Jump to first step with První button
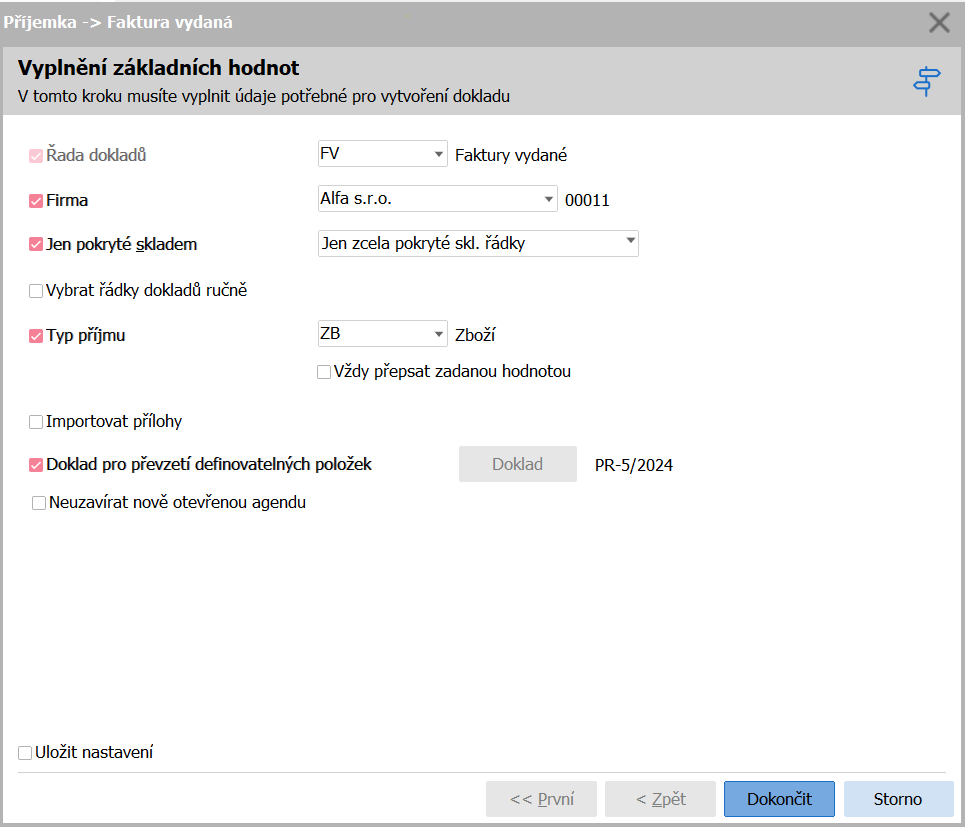965x827 pixels. (x=541, y=799)
